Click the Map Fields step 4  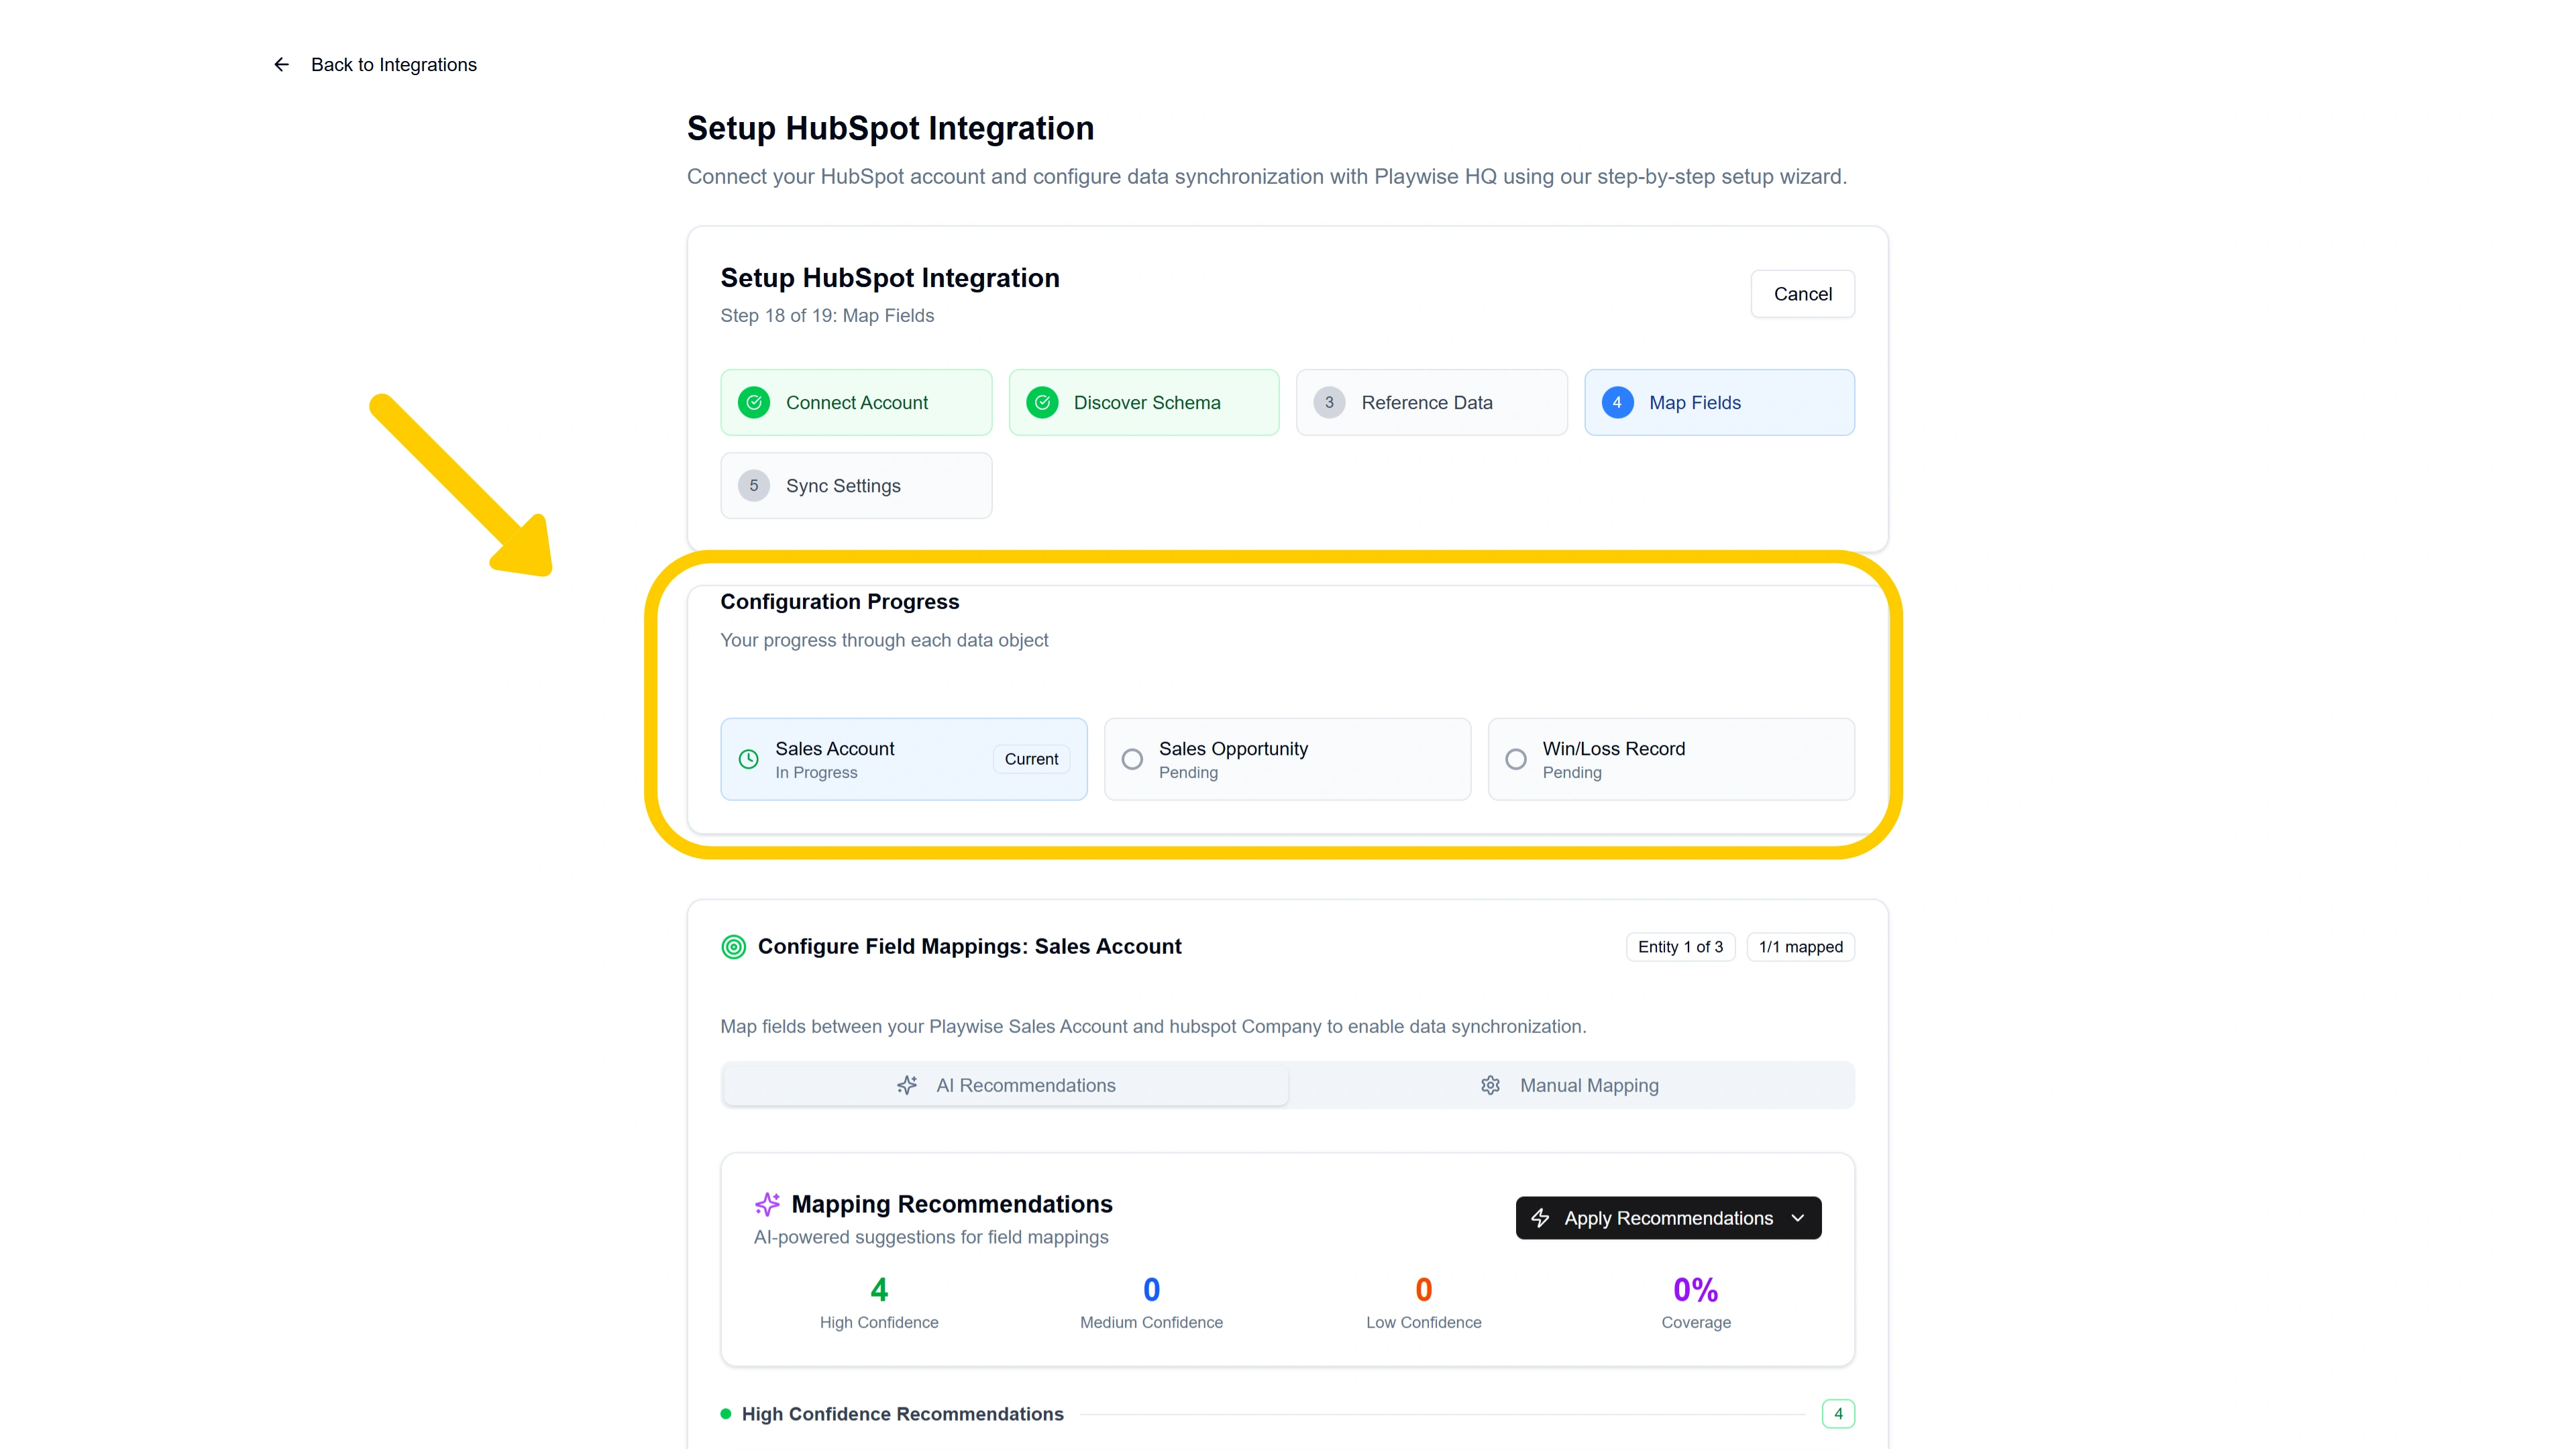(x=1719, y=402)
